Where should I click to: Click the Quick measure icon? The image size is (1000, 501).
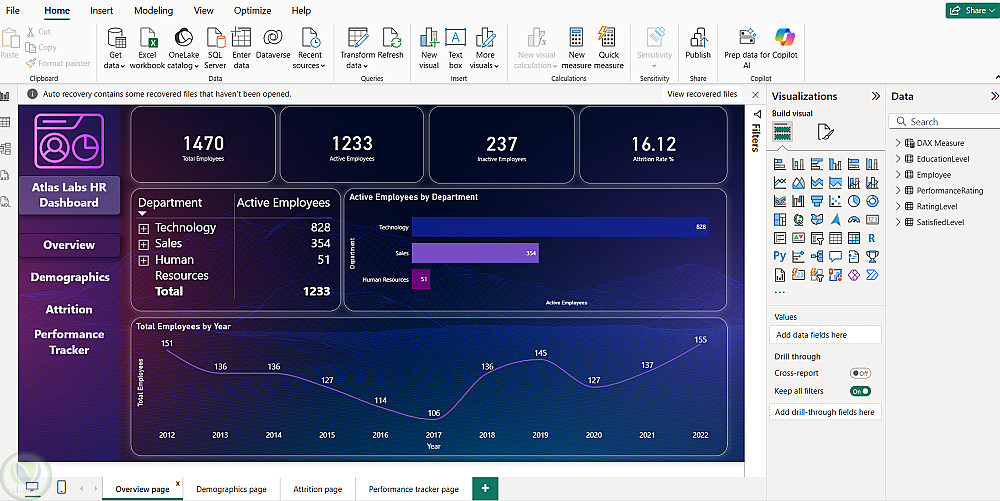pos(608,46)
